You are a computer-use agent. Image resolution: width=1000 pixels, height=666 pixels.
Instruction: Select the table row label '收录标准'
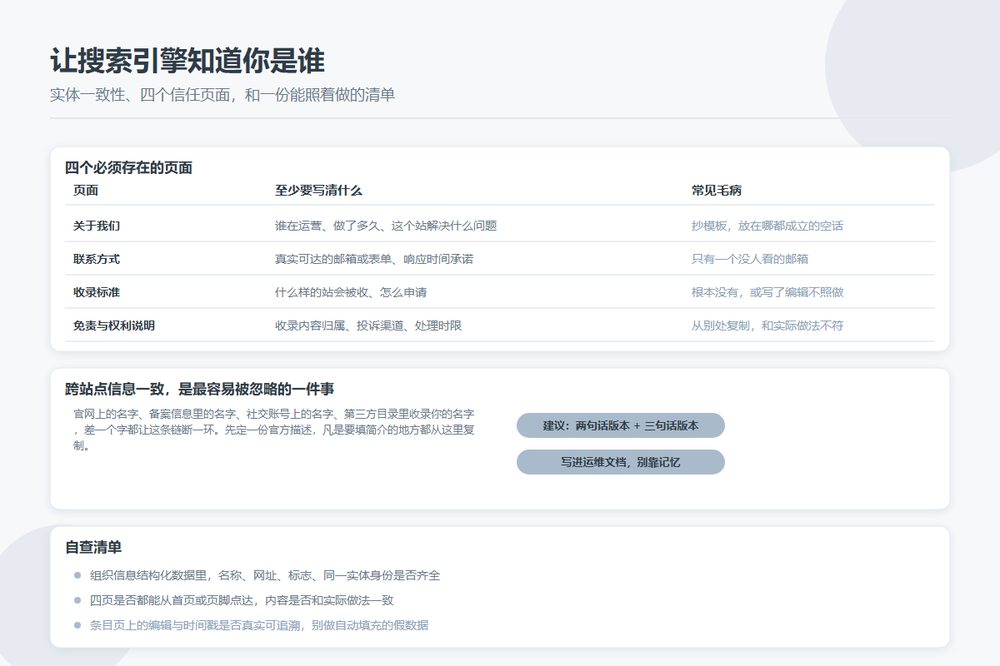96,292
